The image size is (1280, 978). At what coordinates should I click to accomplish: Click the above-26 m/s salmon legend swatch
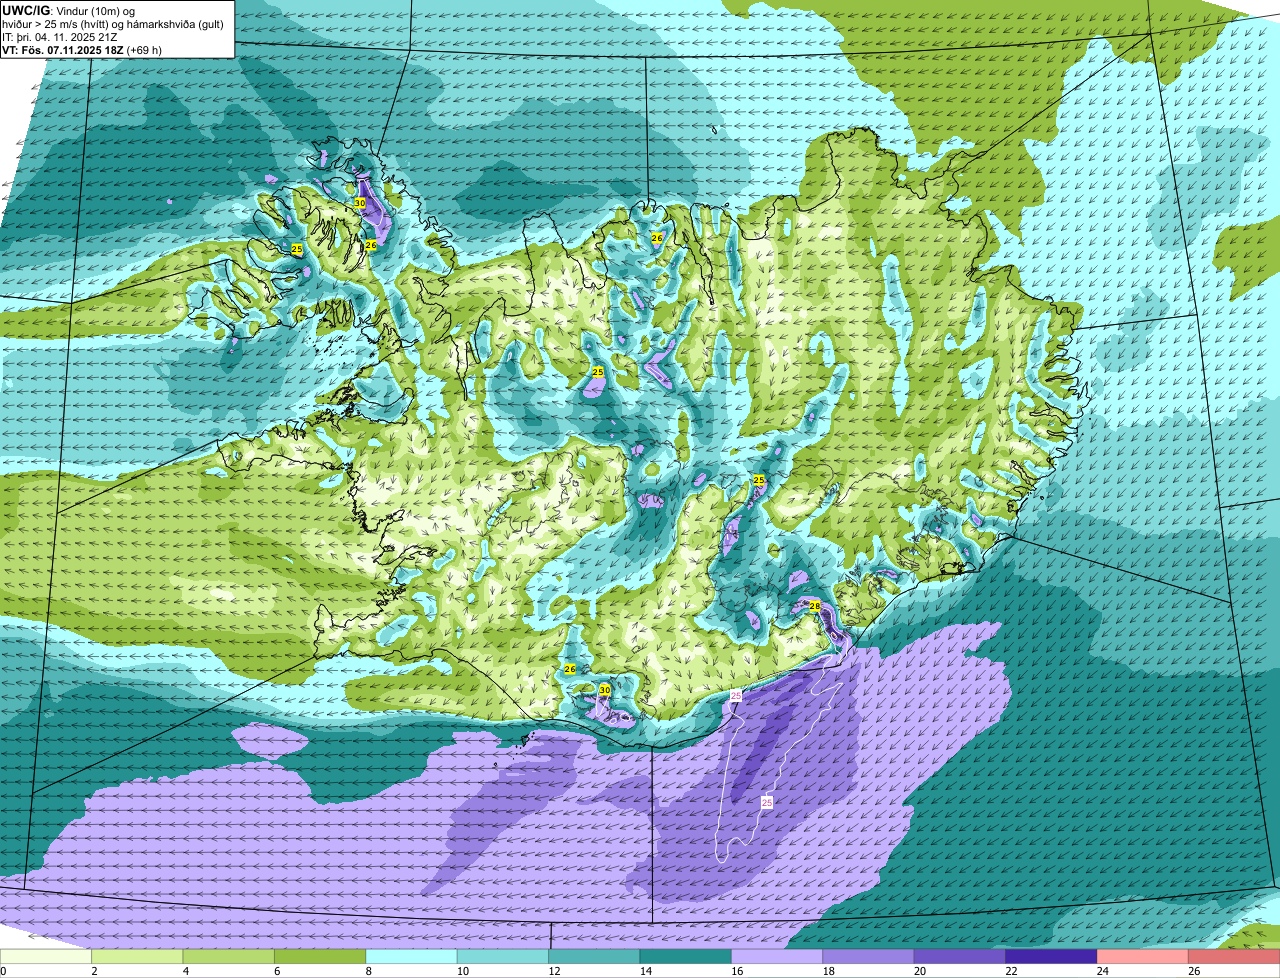pos(1234,957)
